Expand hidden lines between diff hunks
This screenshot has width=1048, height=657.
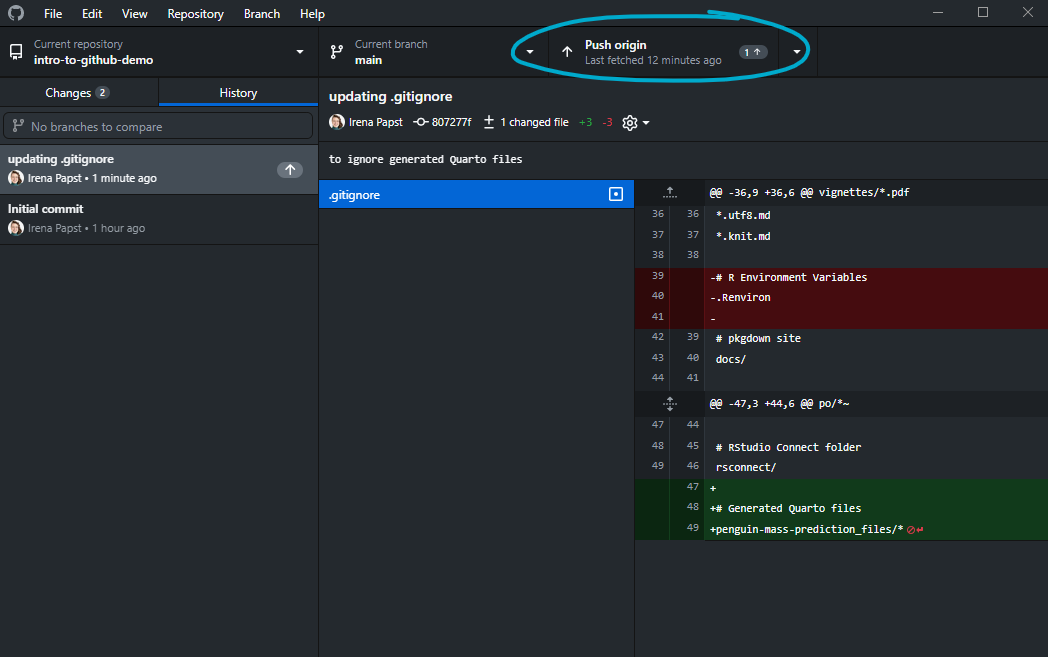click(x=670, y=404)
